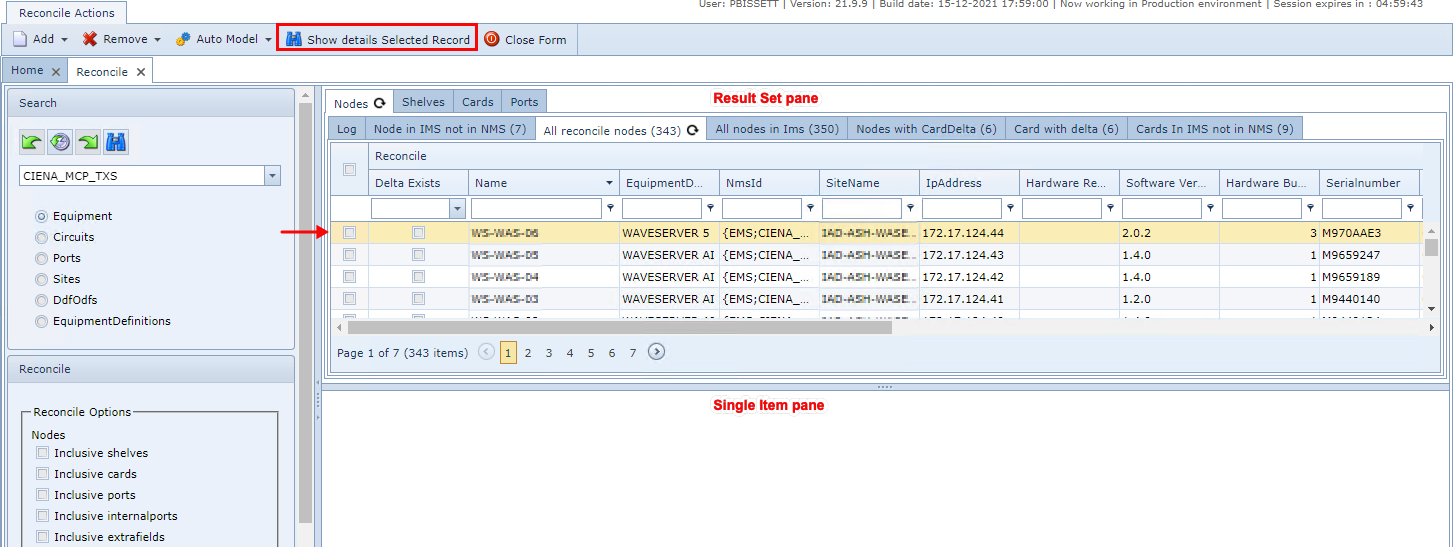The width and height of the screenshot is (1453, 547).
Task: Click the Close Form power icon
Action: (492, 40)
